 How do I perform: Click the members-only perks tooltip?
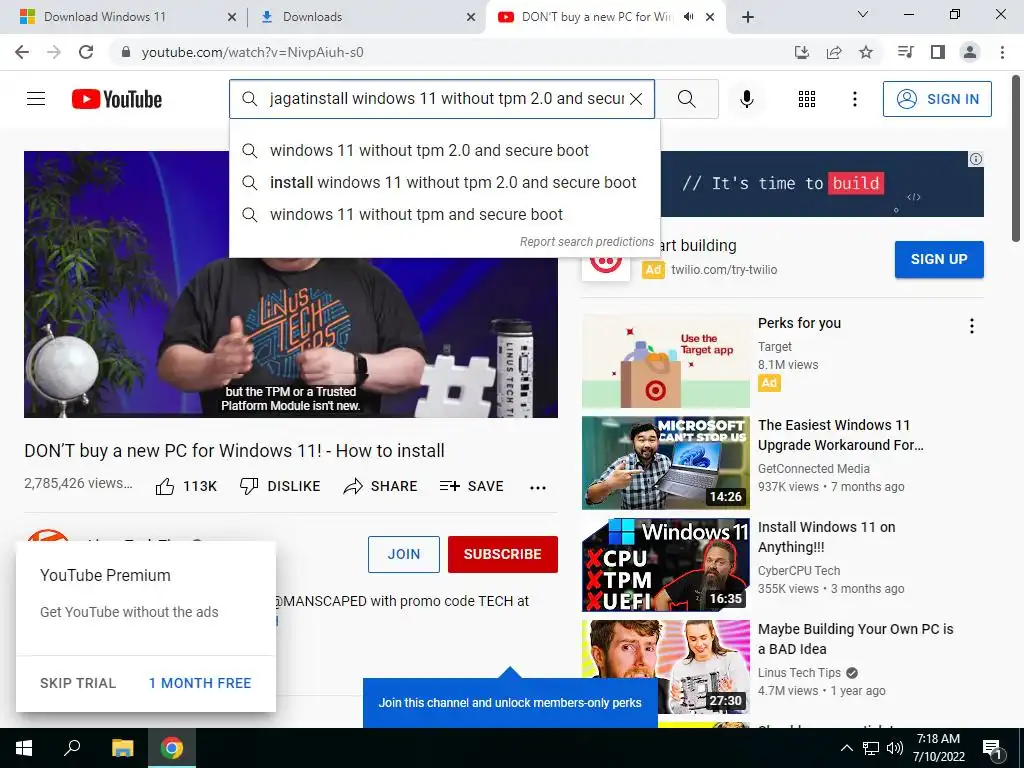point(510,703)
